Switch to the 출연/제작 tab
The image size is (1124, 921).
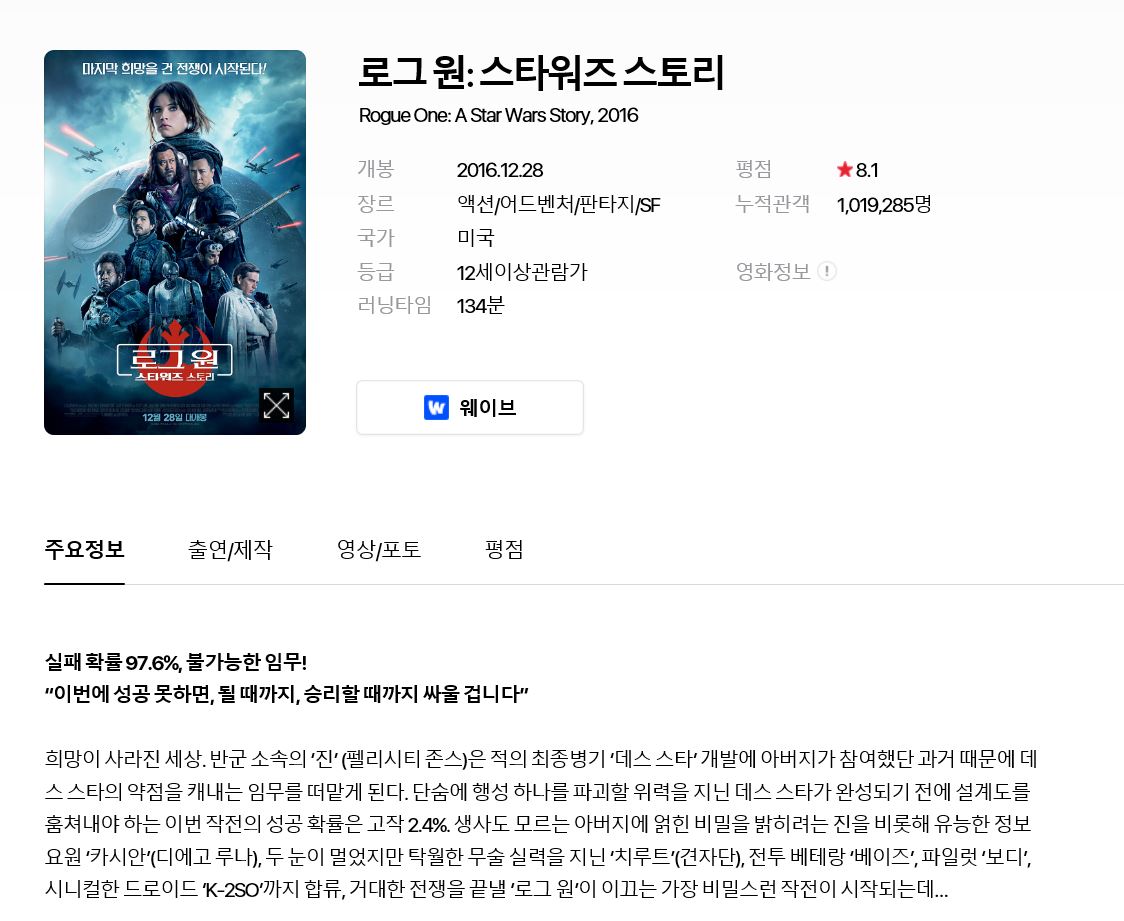230,550
